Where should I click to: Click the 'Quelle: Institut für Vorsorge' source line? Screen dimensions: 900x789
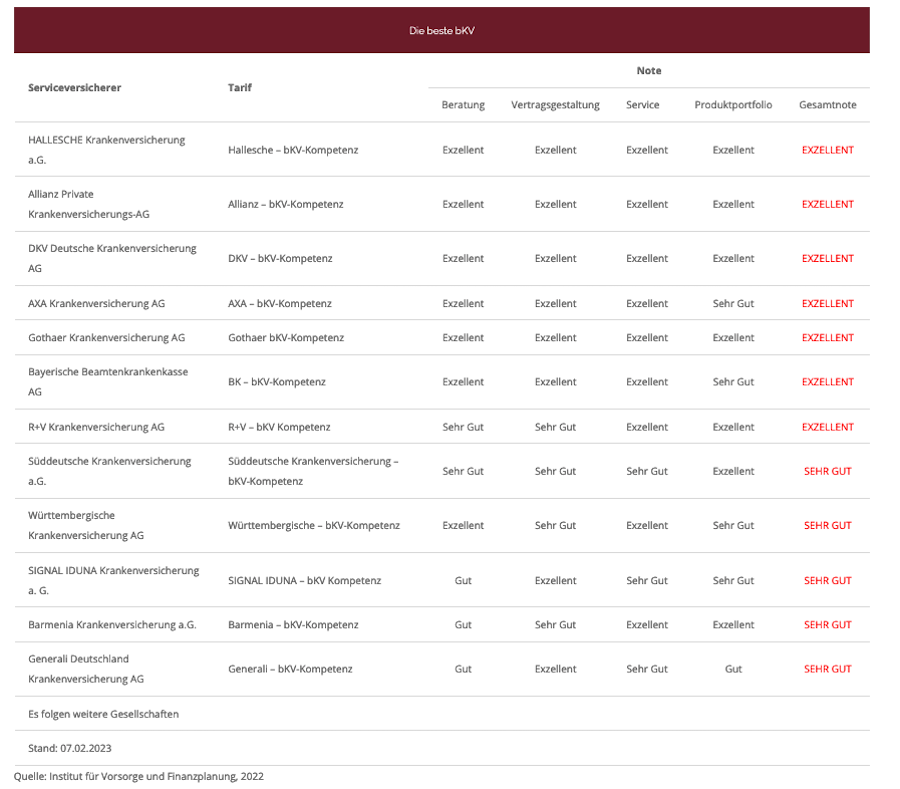click(x=138, y=776)
